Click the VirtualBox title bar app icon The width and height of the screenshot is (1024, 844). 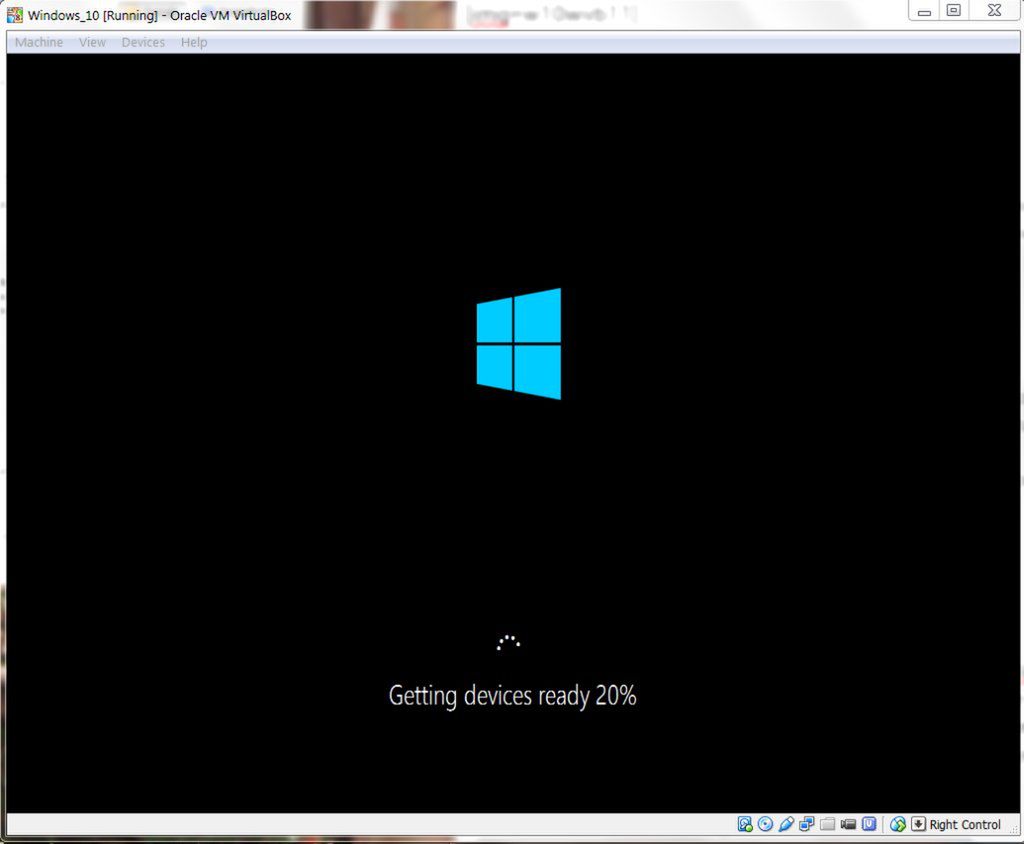point(14,15)
